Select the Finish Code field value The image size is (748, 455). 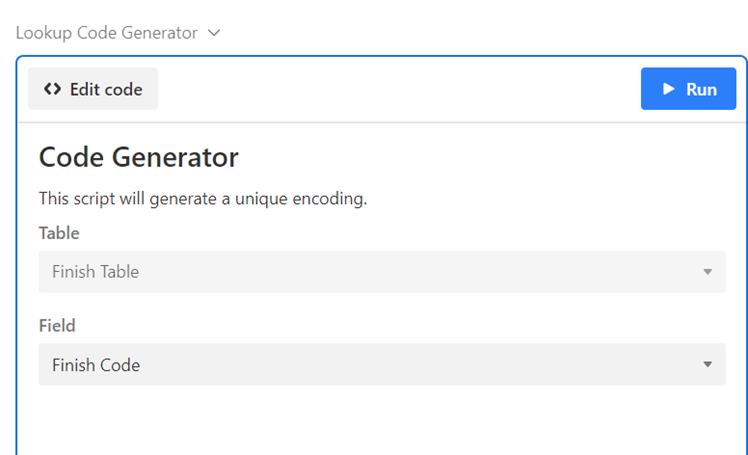96,365
